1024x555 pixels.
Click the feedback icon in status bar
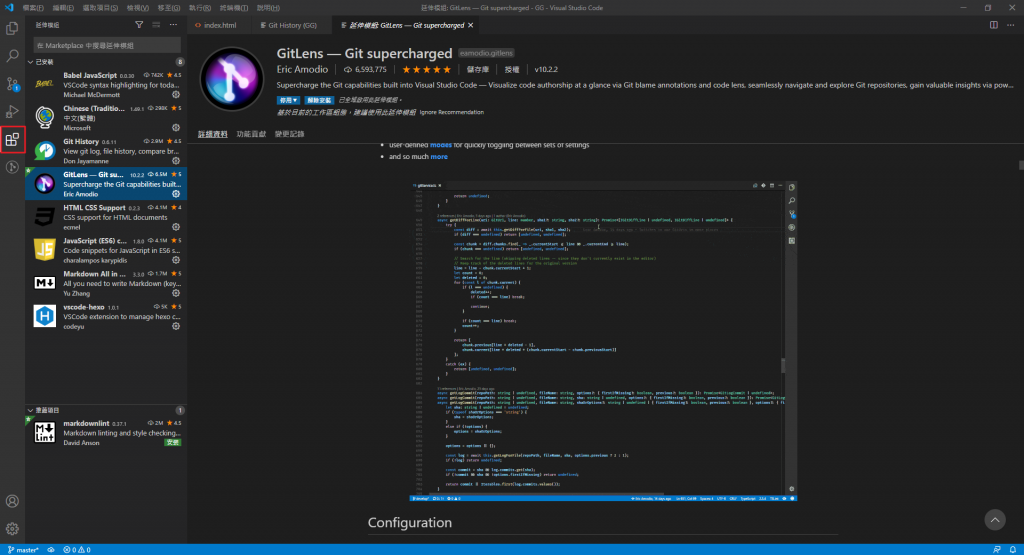tap(997, 550)
